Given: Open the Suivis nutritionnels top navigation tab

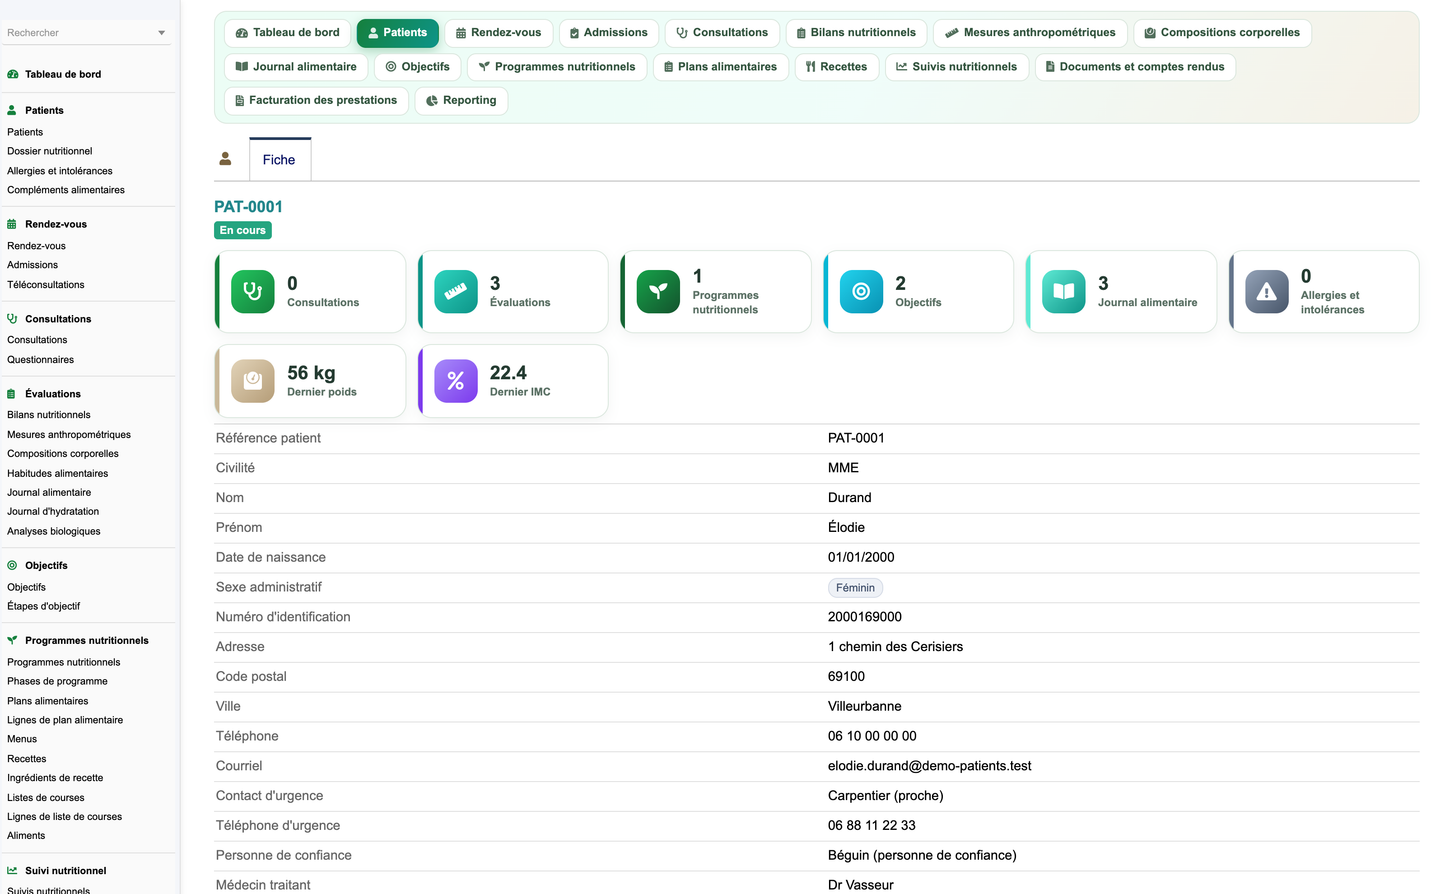Looking at the screenshot, I should [x=957, y=67].
